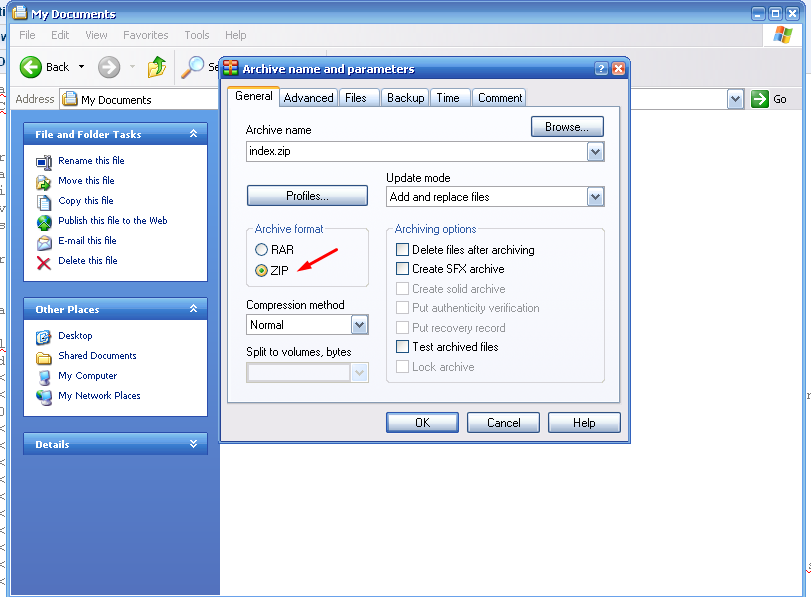Switch to the Comment tab
Screen dimensions: 811x597
pyautogui.click(x=500, y=98)
